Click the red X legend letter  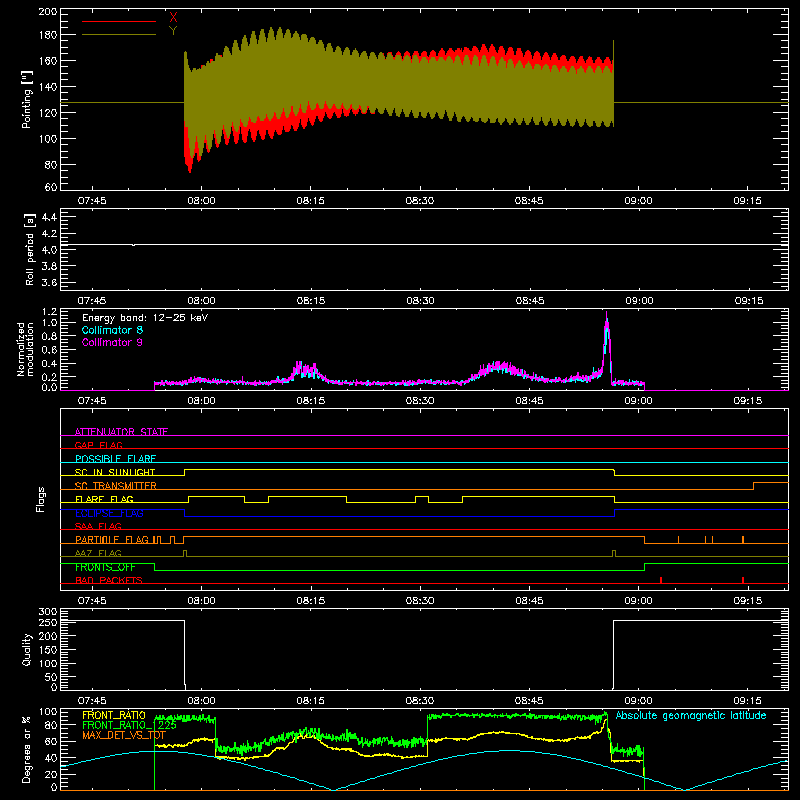click(x=173, y=18)
